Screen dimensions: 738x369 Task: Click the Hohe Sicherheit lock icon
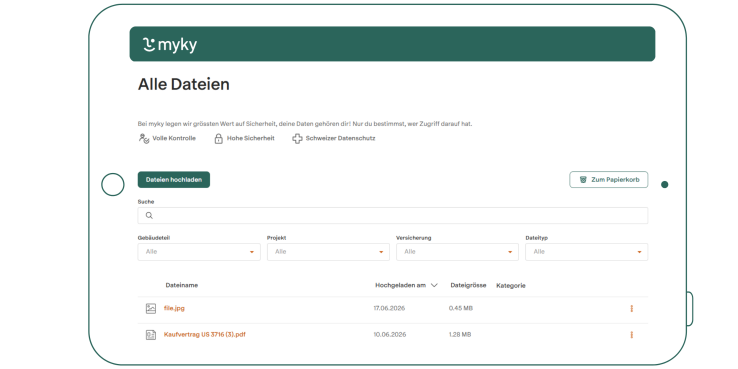[x=218, y=138]
